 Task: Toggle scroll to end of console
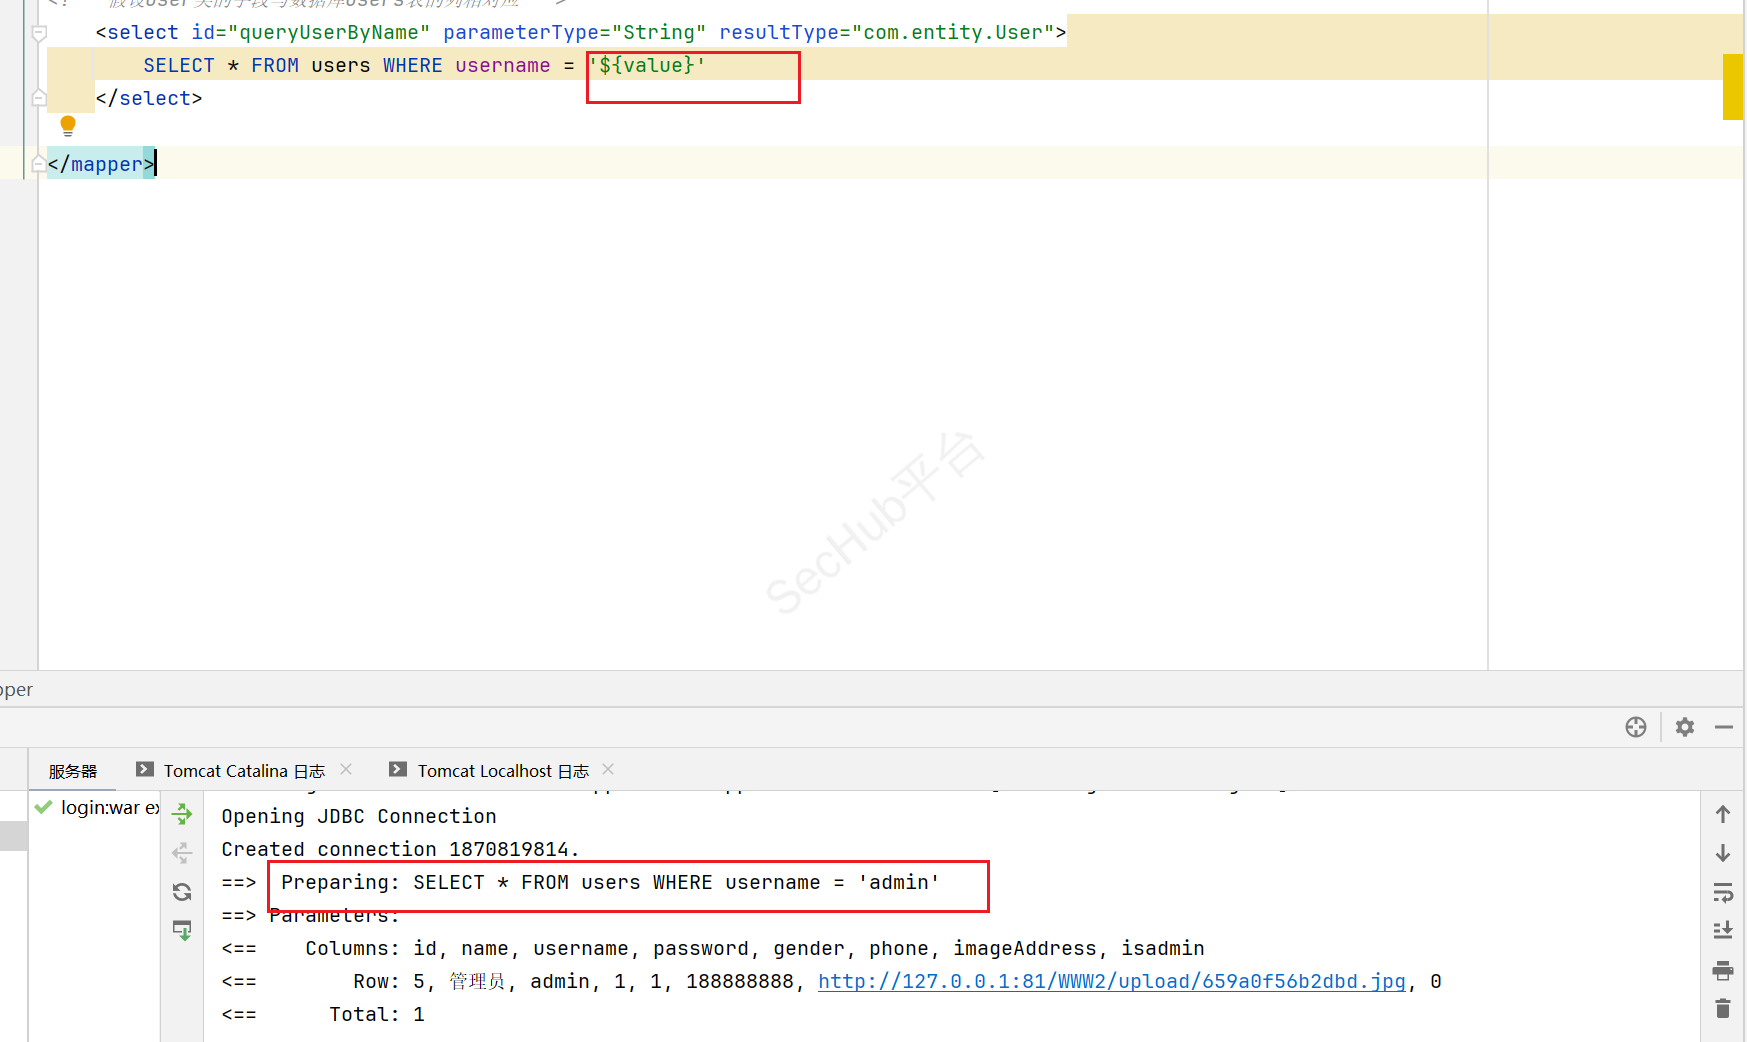pos(1722,931)
